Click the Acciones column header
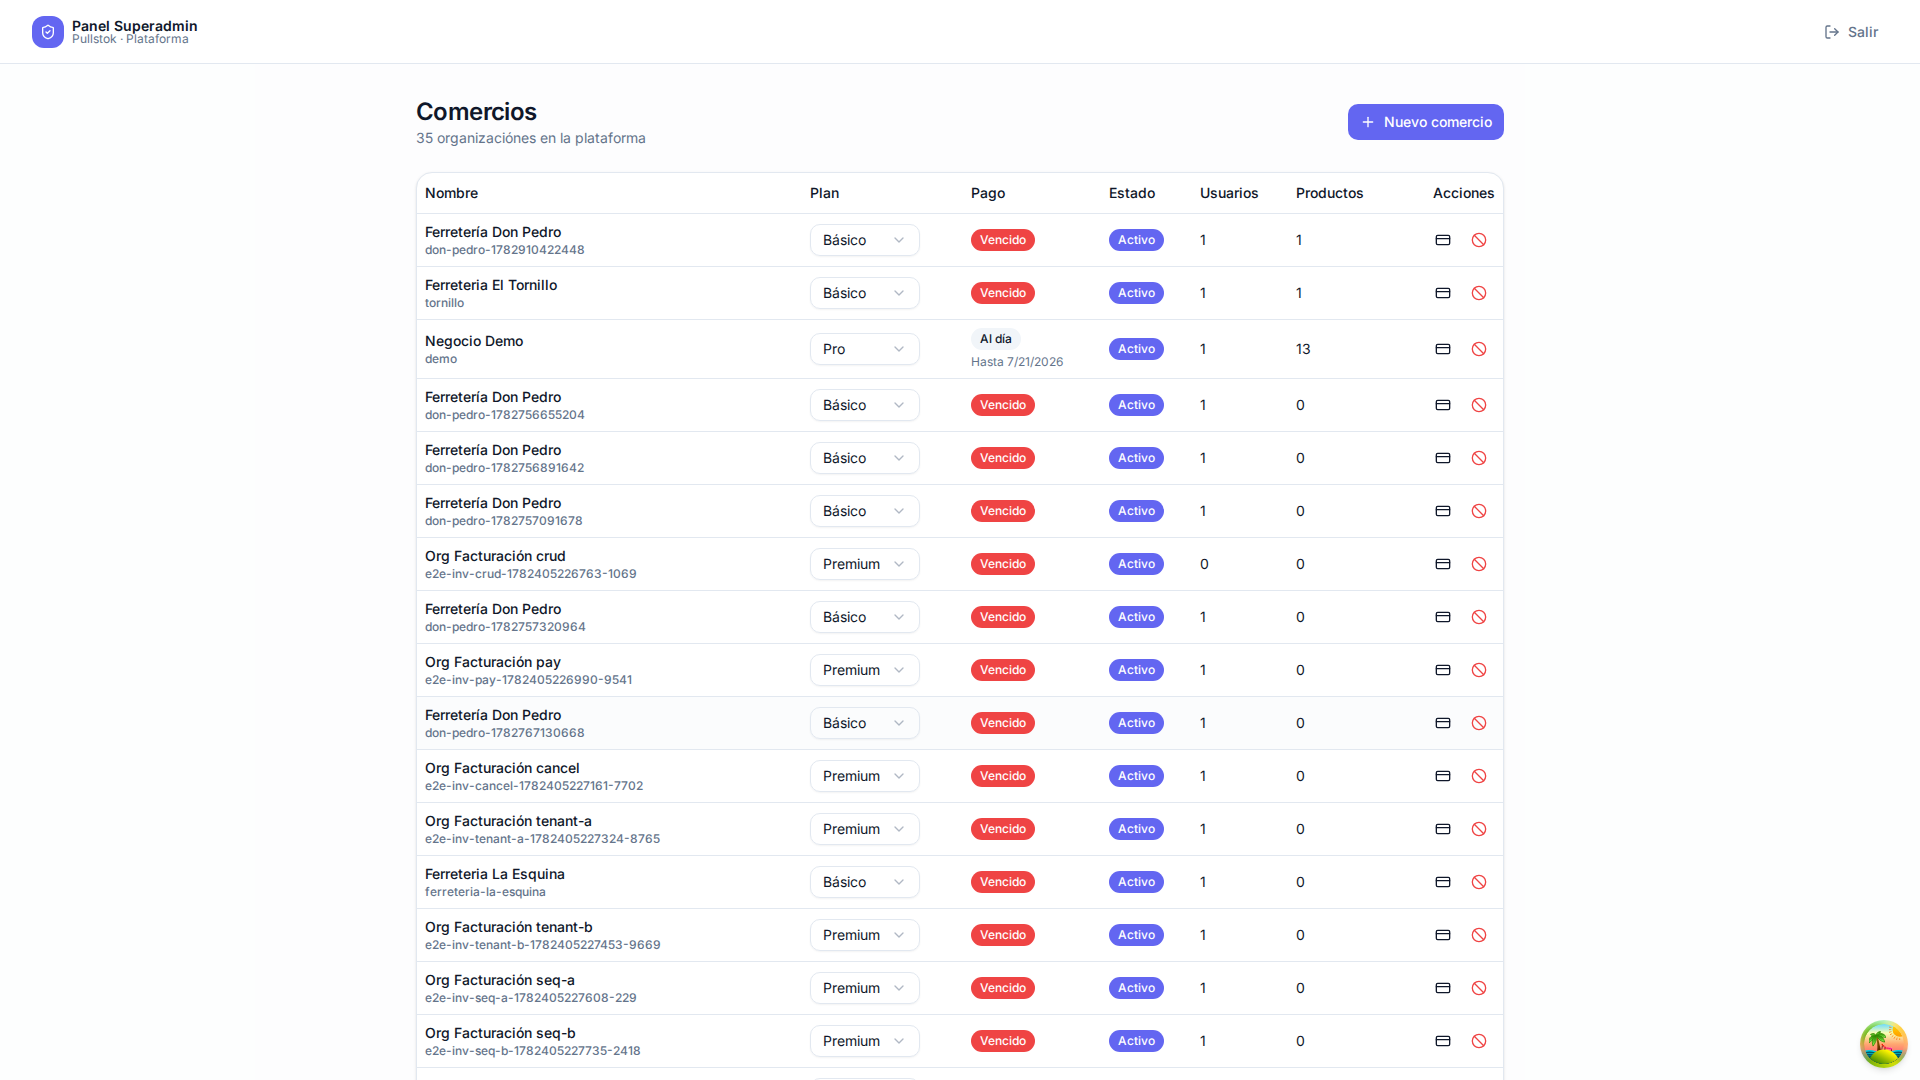The image size is (1920, 1080). click(x=1463, y=193)
